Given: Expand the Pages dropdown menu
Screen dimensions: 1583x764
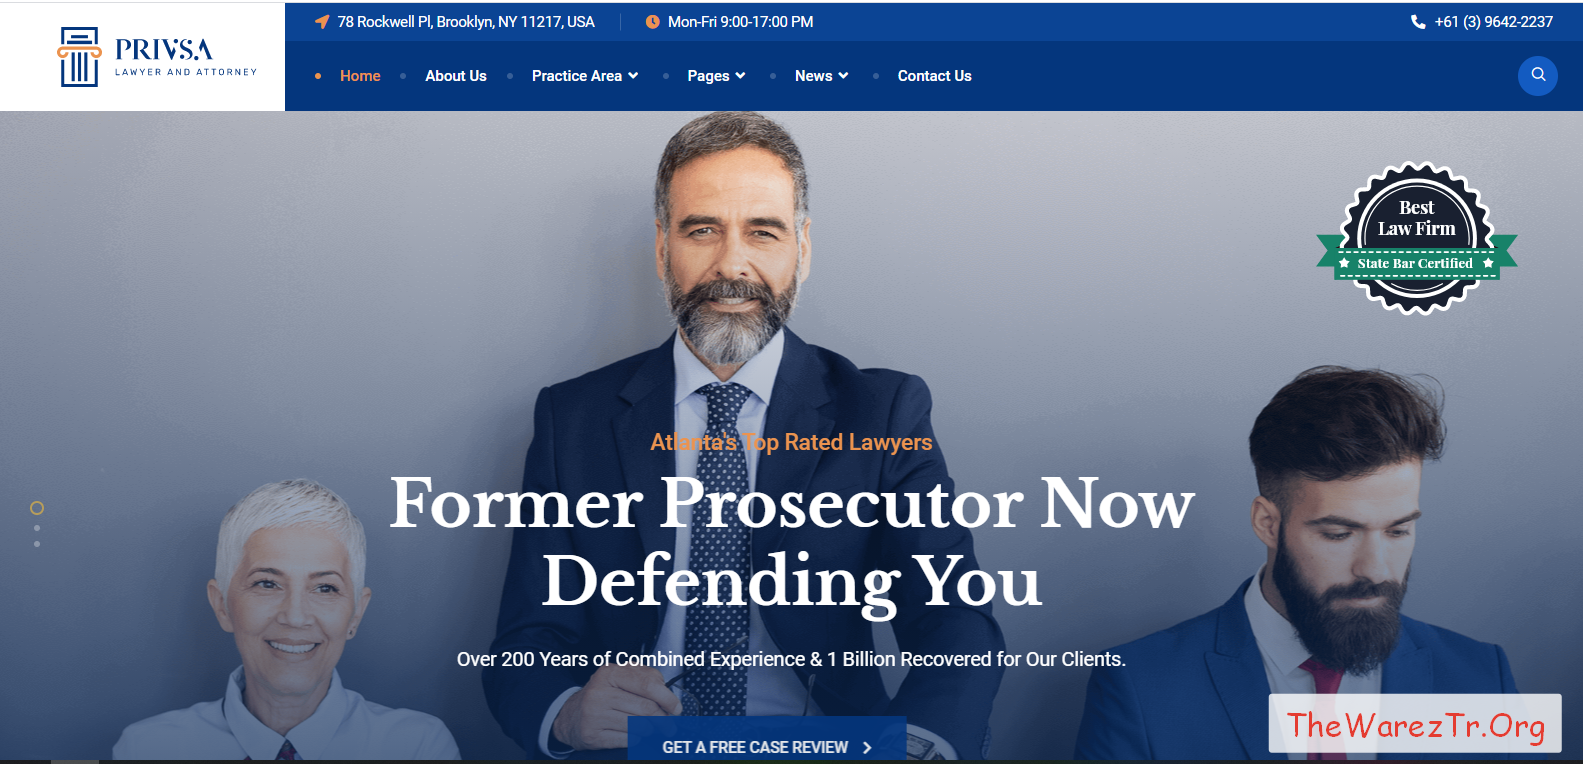Looking at the screenshot, I should (716, 76).
